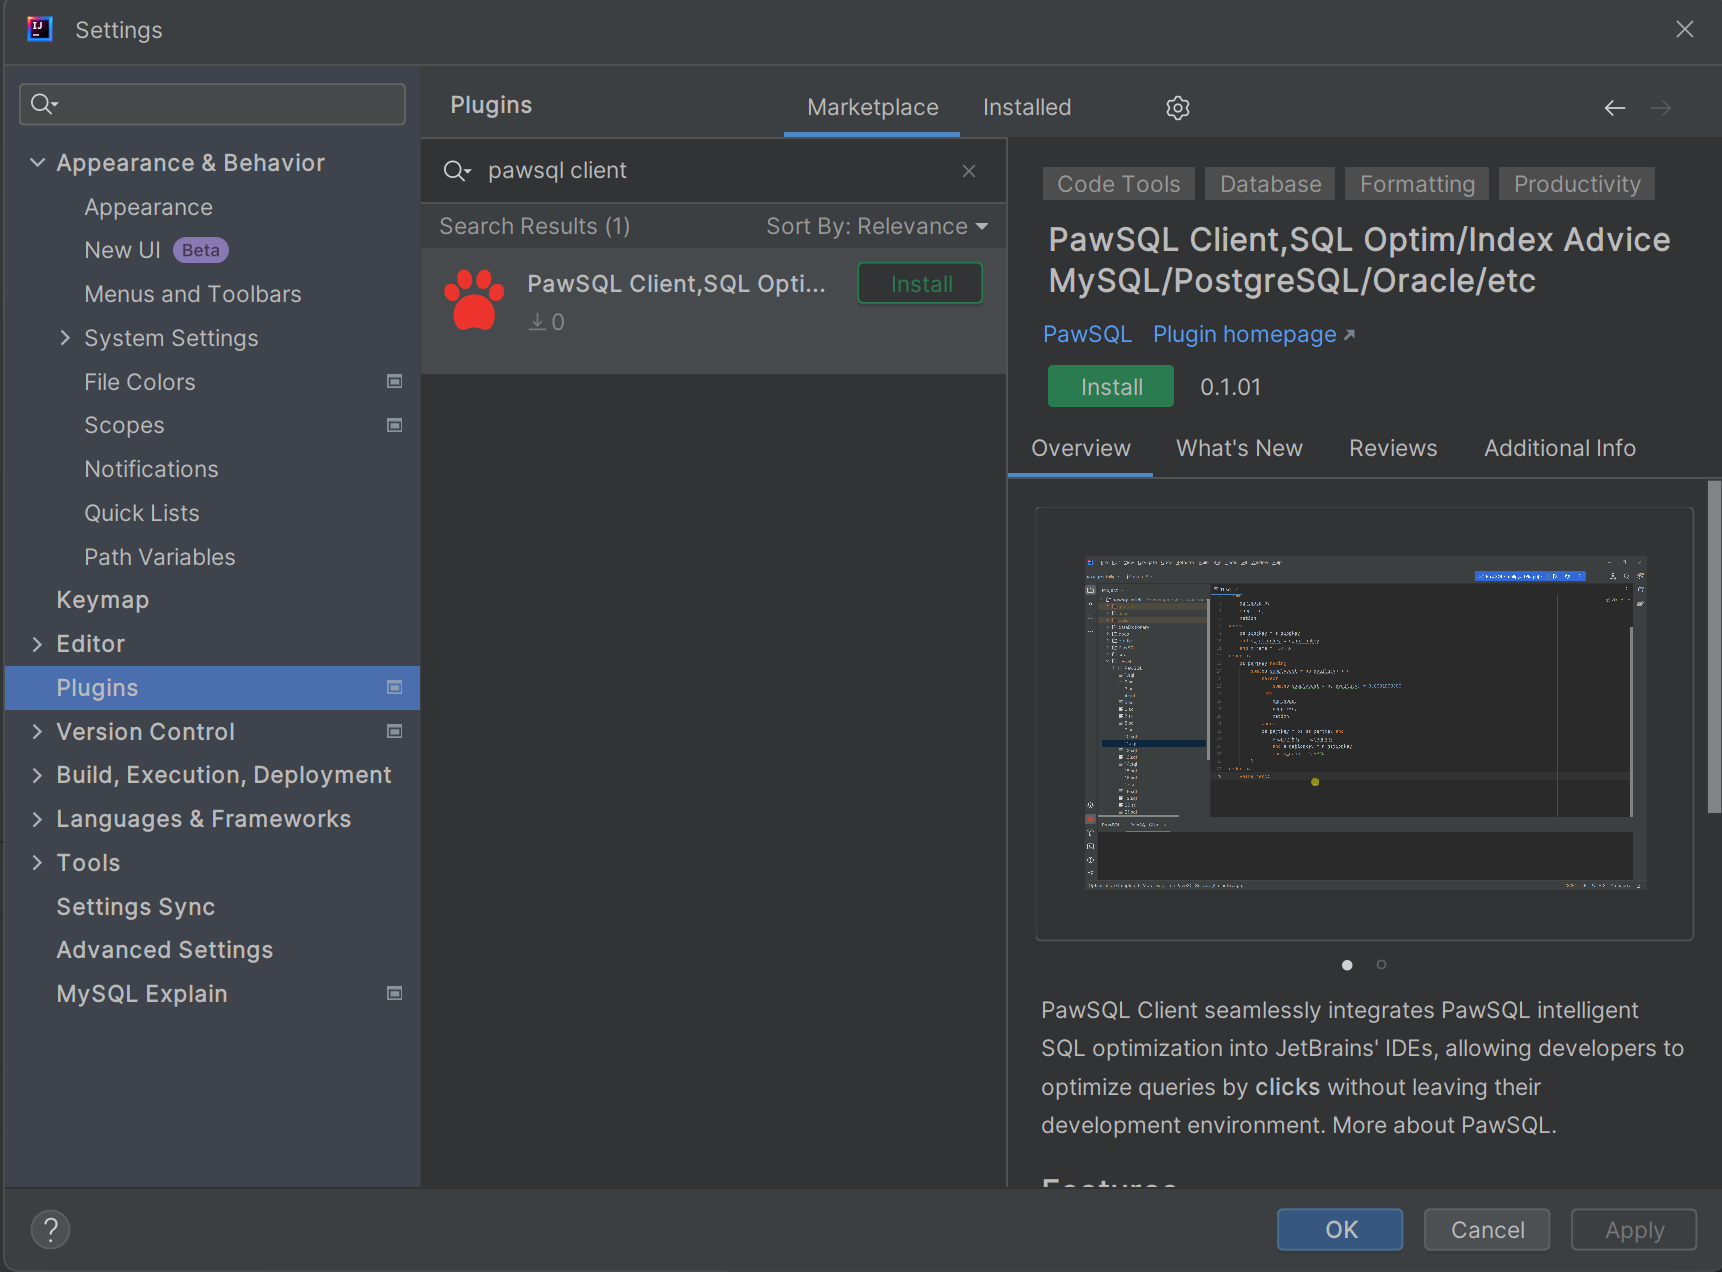Click the Search Results (1) label
Image resolution: width=1722 pixels, height=1272 pixels.
pyautogui.click(x=534, y=226)
